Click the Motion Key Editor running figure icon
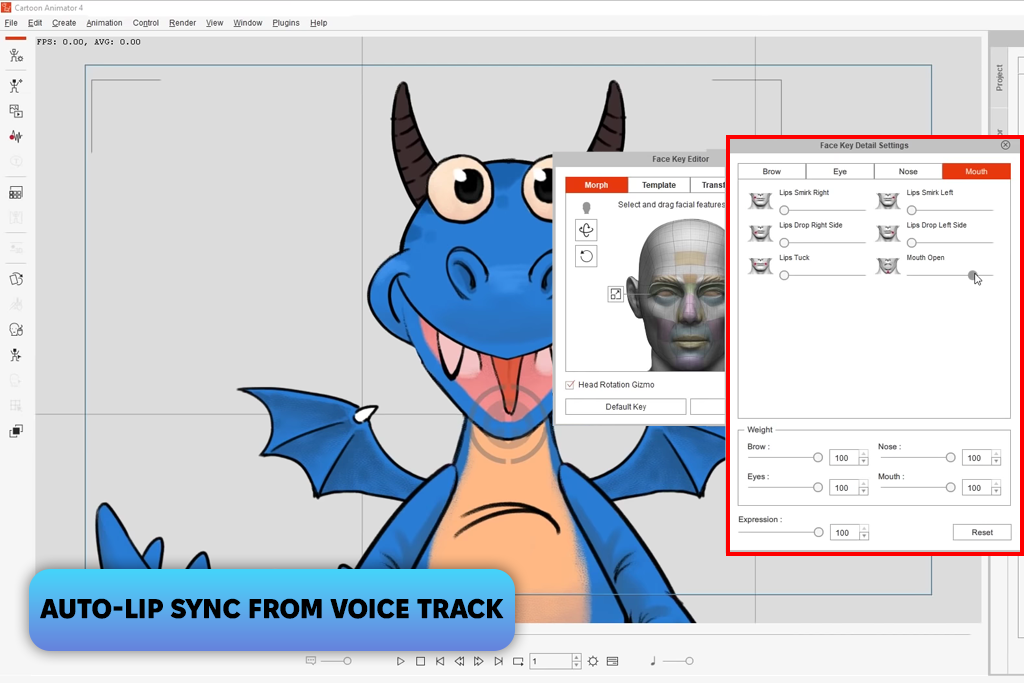The height and width of the screenshot is (683, 1024). click(16, 355)
